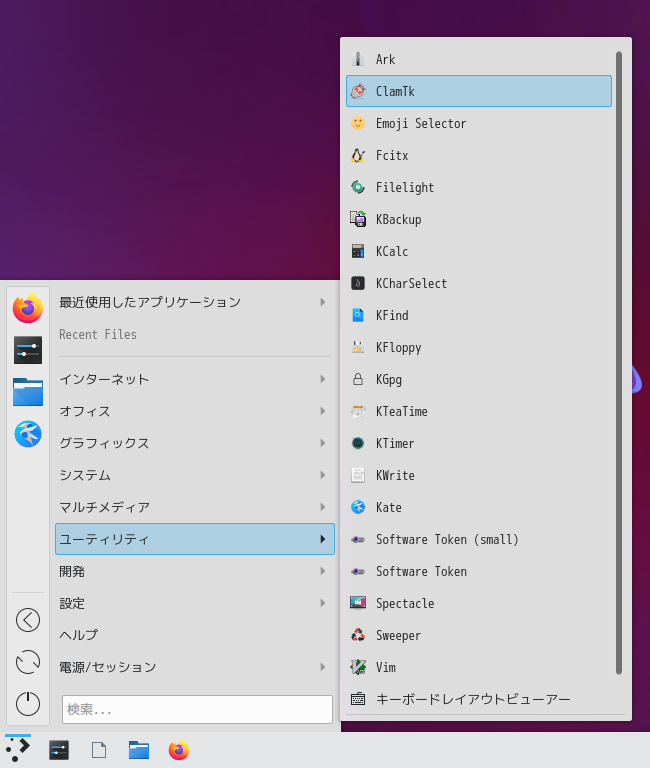
Task: Click the Kate icon in Utilities list
Action: tap(358, 507)
